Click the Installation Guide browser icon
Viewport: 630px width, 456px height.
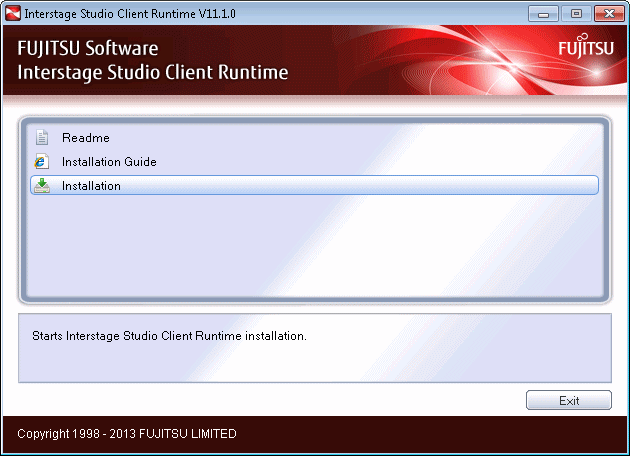point(42,162)
